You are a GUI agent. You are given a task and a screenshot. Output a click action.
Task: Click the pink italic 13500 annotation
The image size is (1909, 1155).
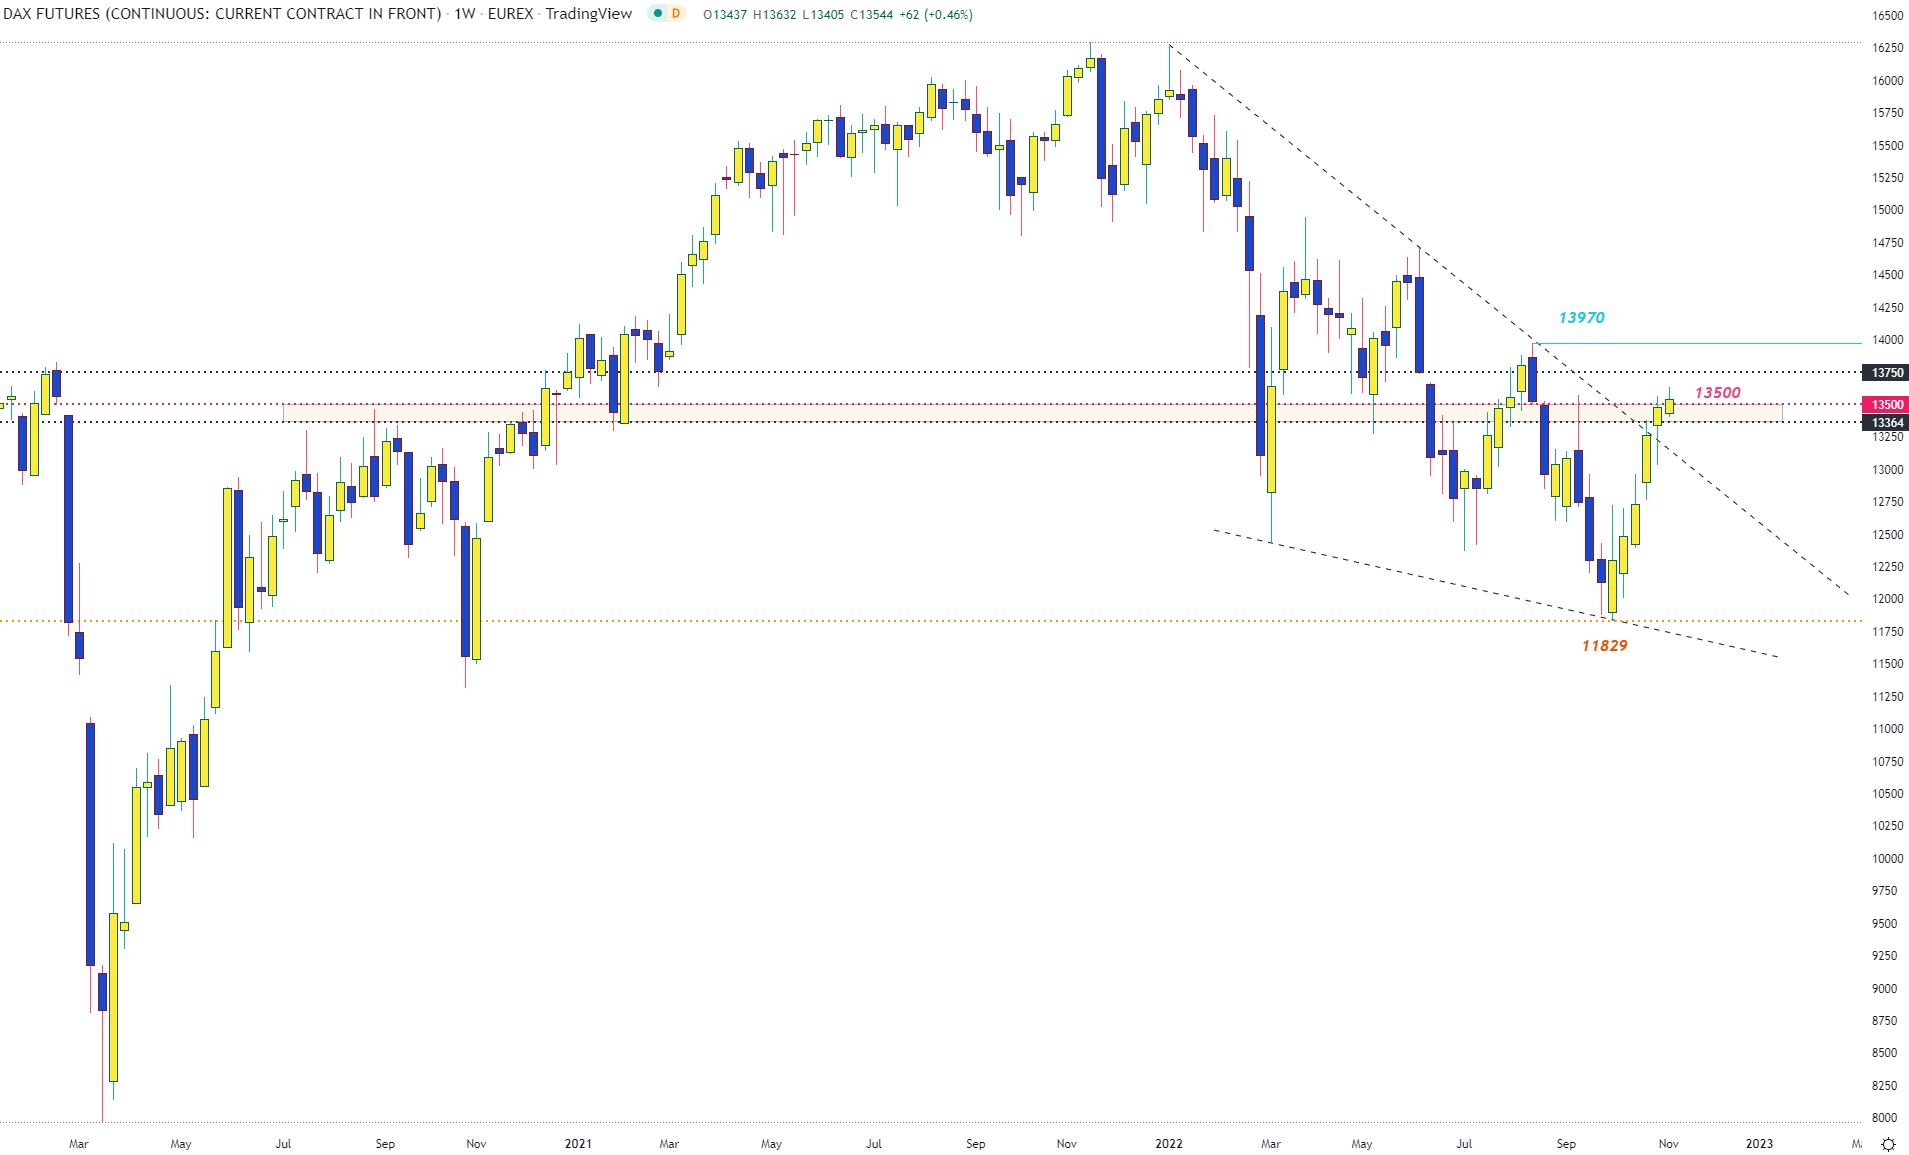pos(1717,393)
